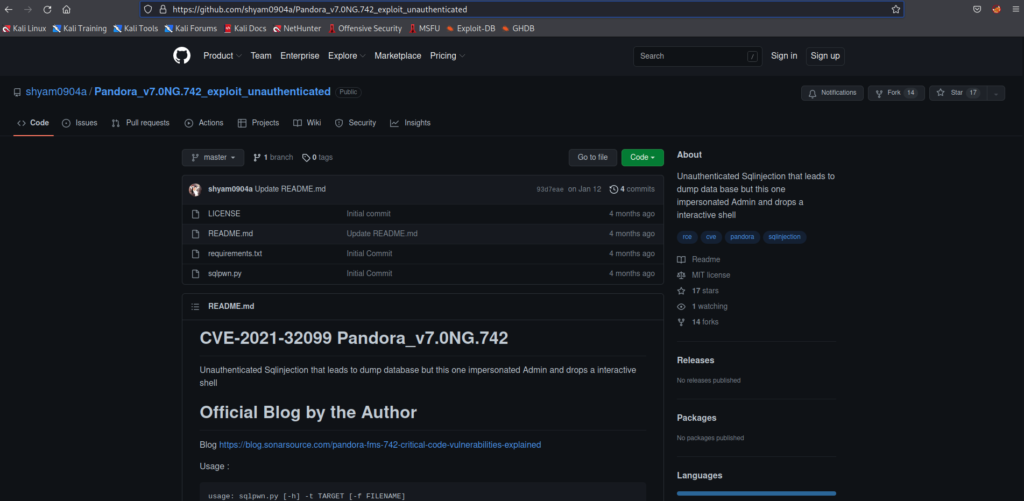Open the Team page link
Viewport: 1024px width, 501px height.
(x=261, y=56)
